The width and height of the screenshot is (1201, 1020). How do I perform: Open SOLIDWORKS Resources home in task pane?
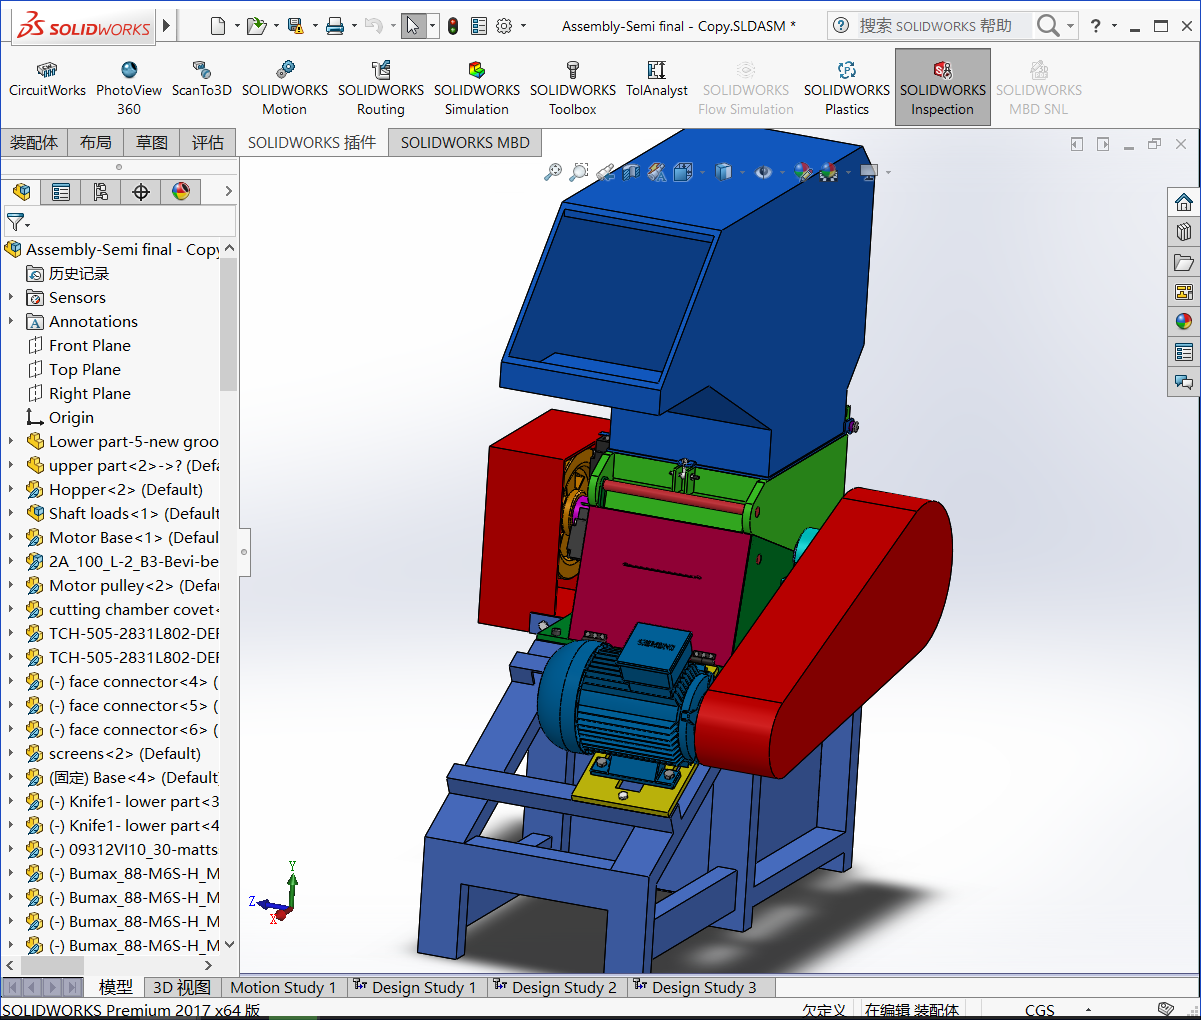(x=1184, y=202)
